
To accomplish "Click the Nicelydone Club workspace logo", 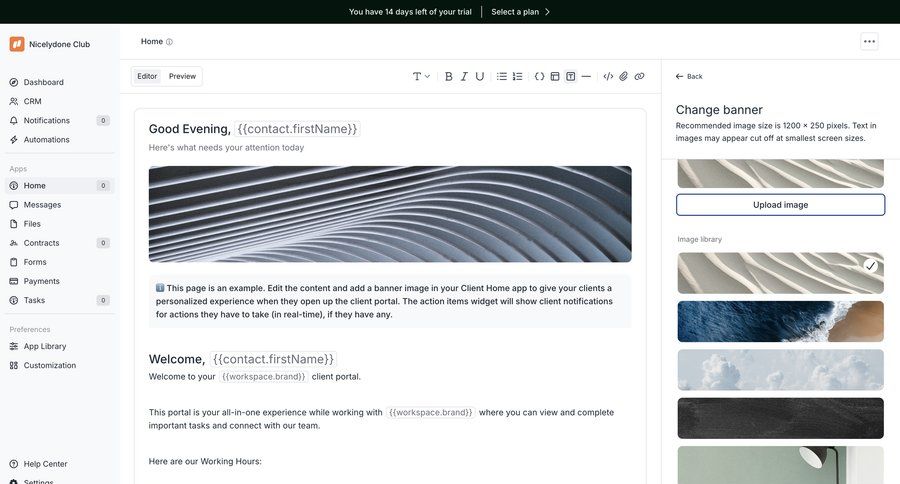I will (x=17, y=44).
